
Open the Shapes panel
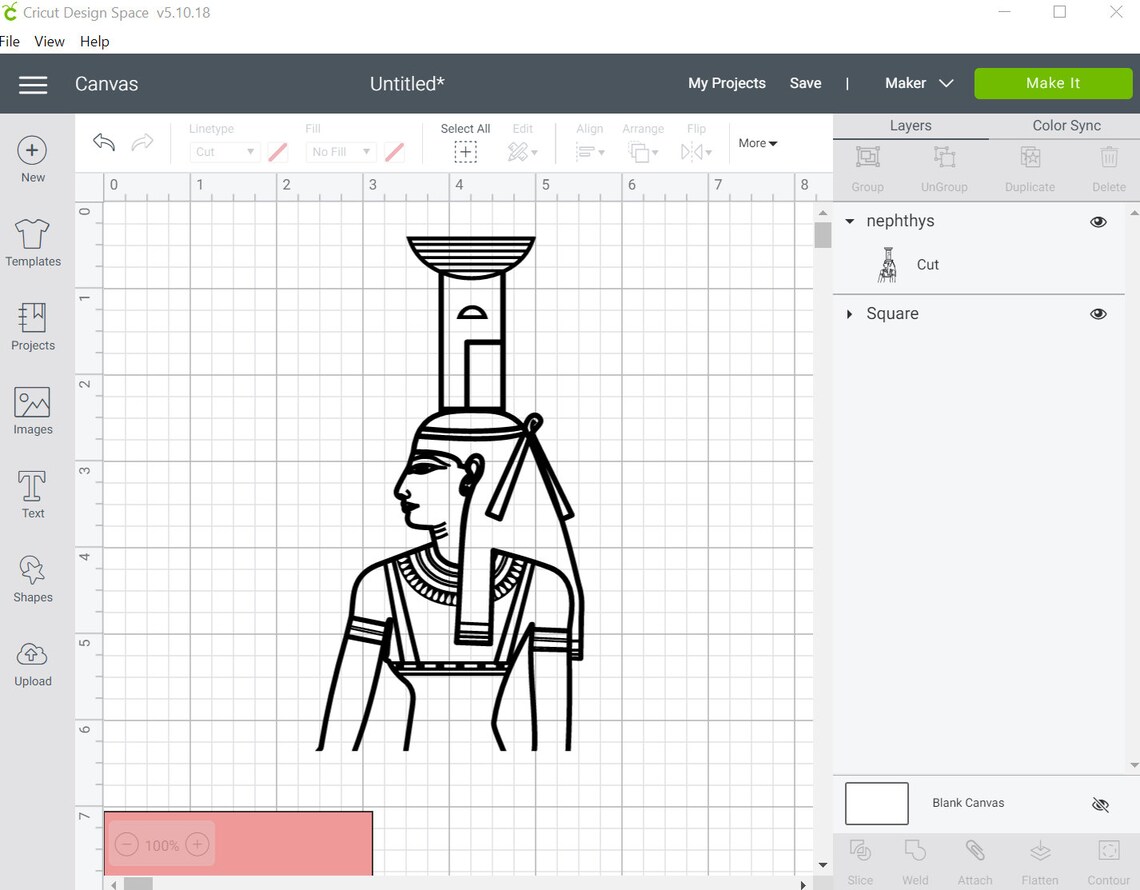(32, 577)
